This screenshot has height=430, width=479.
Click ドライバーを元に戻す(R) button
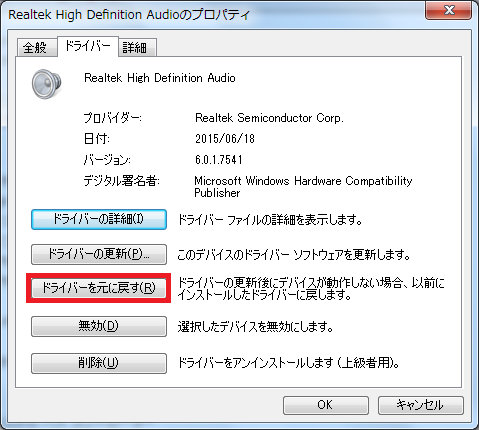coord(99,288)
